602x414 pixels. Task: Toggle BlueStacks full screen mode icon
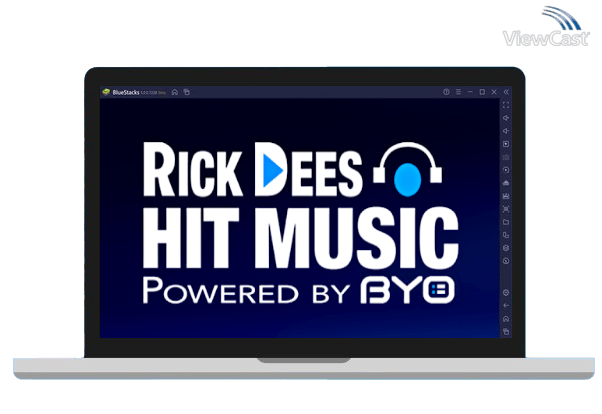506,105
